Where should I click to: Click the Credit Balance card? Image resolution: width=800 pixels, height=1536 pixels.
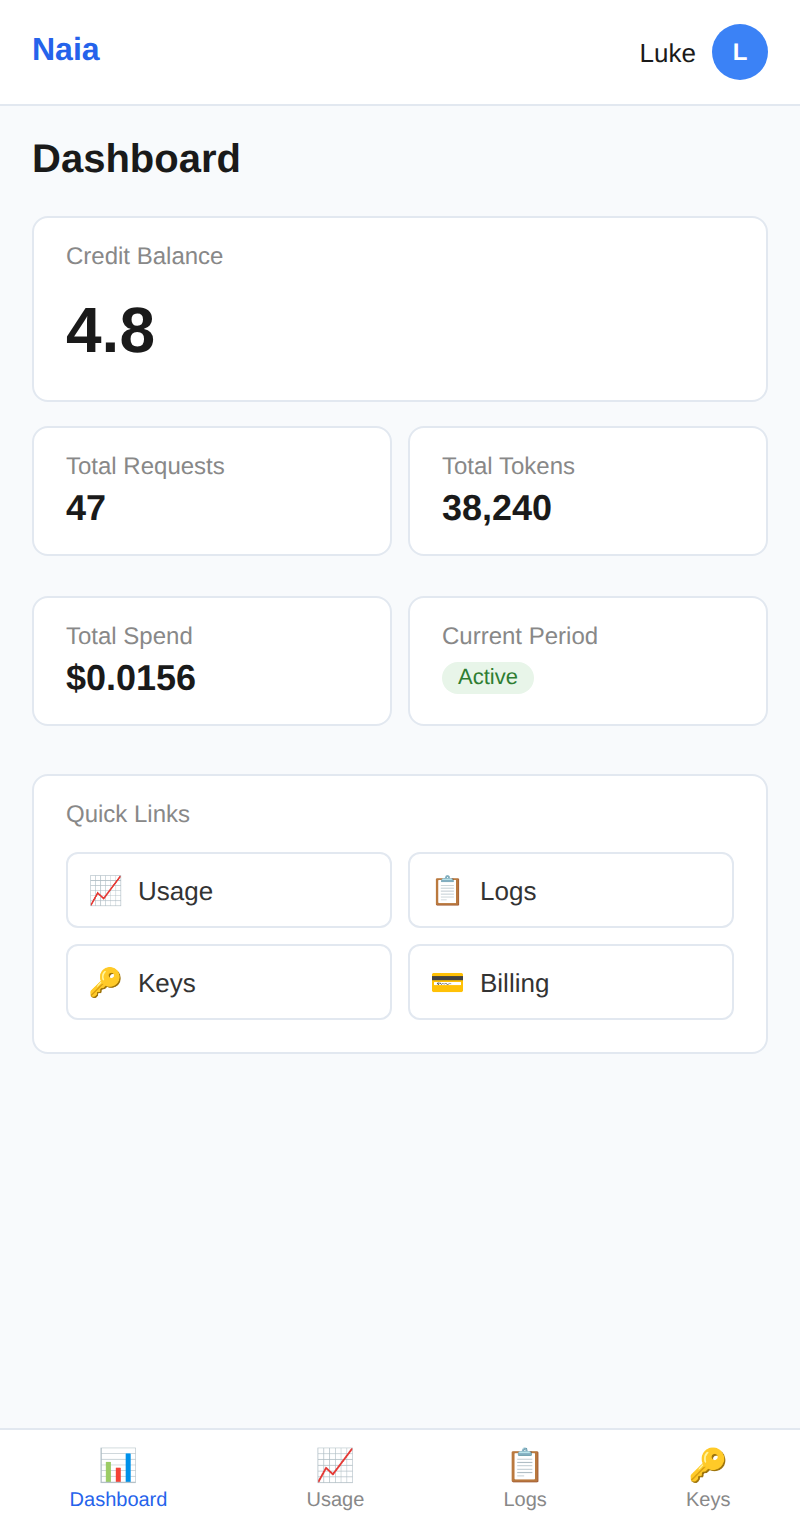tap(399, 308)
